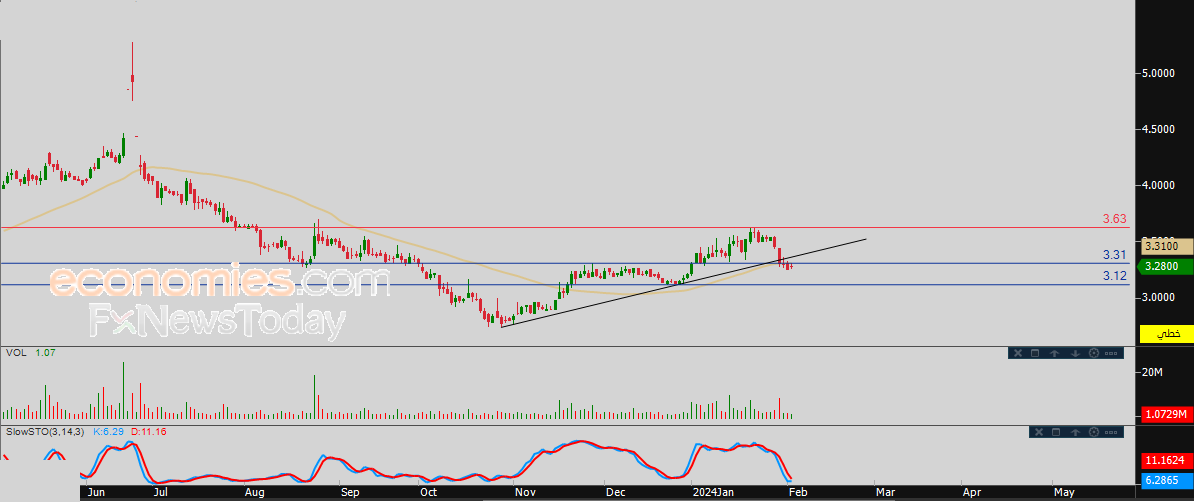The width and height of the screenshot is (1194, 502).
Task: Move the VOL panel down
Action: pyautogui.click(x=1074, y=353)
